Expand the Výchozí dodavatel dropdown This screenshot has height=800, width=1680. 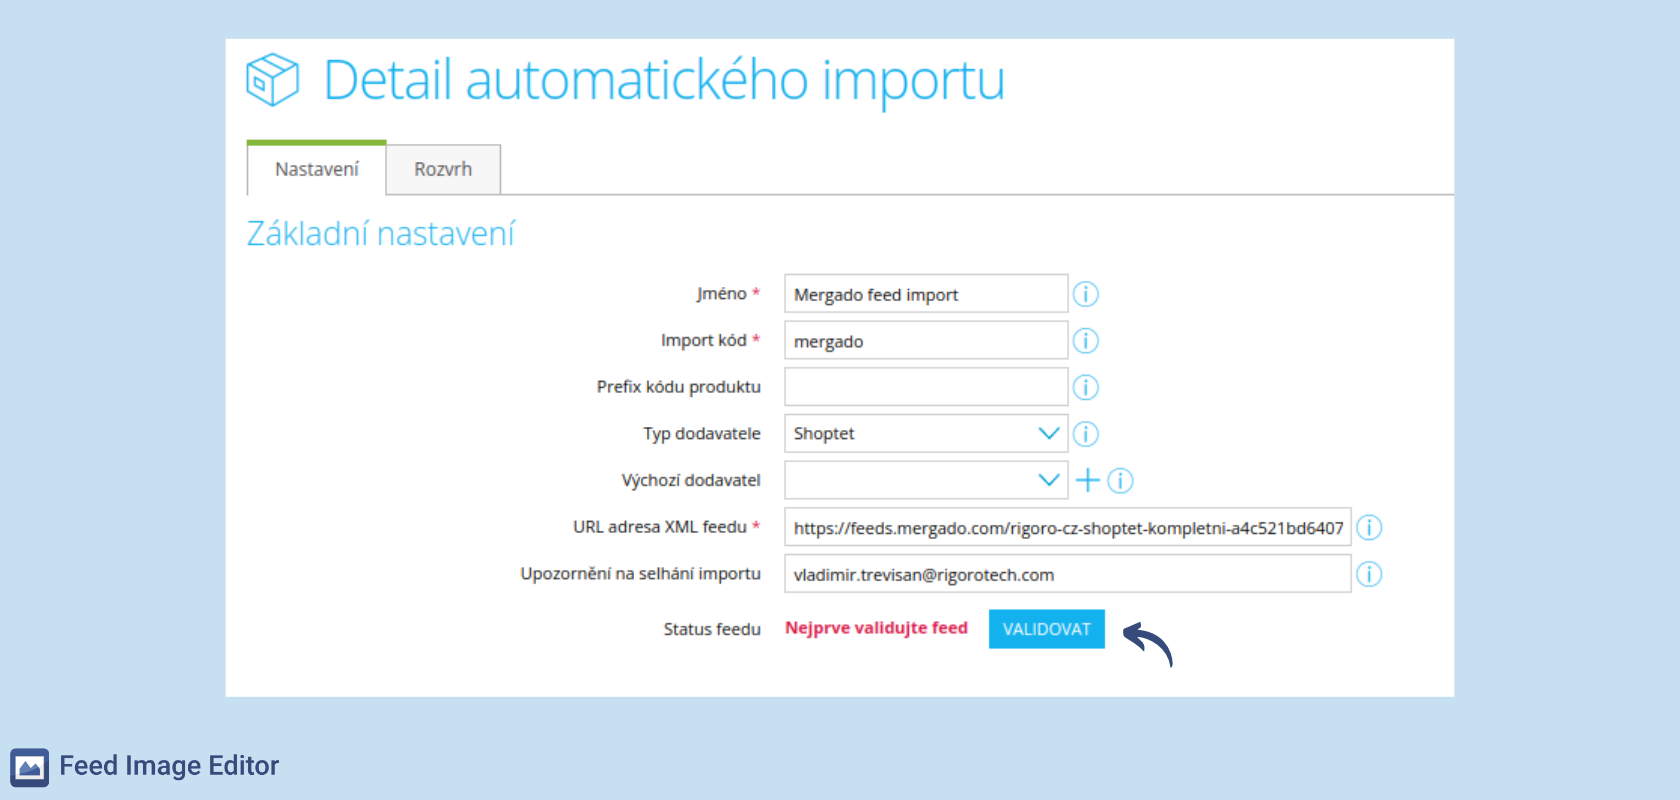tap(926, 480)
